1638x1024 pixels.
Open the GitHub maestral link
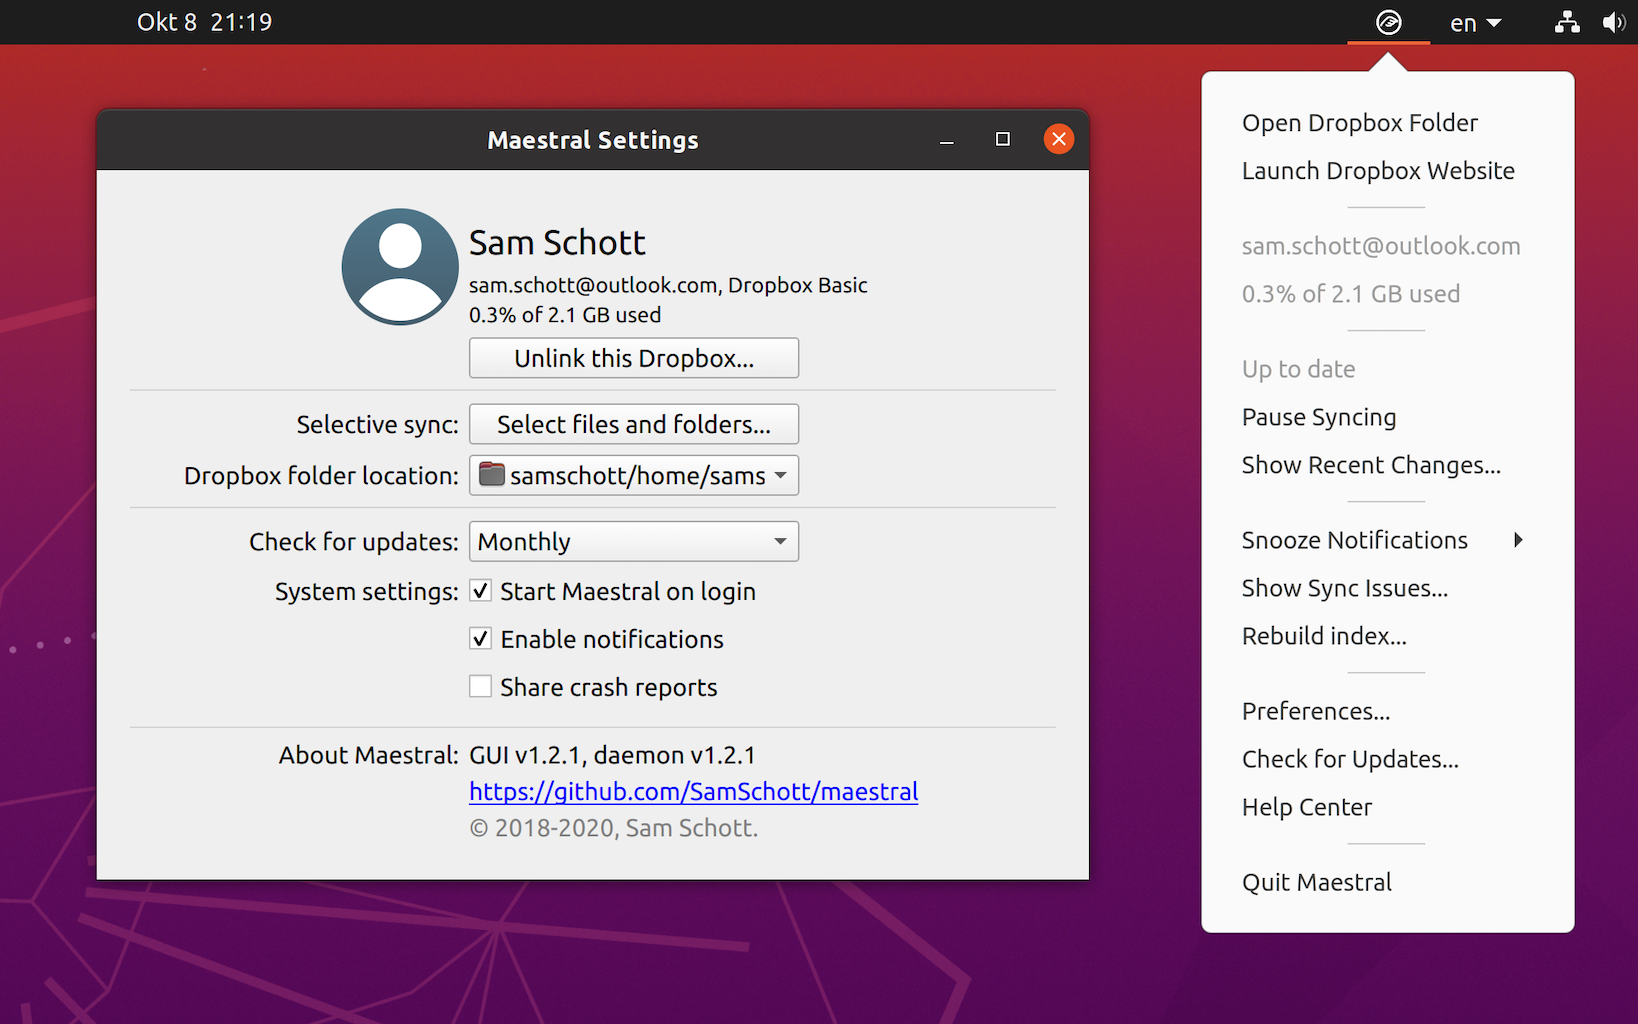pyautogui.click(x=693, y=792)
